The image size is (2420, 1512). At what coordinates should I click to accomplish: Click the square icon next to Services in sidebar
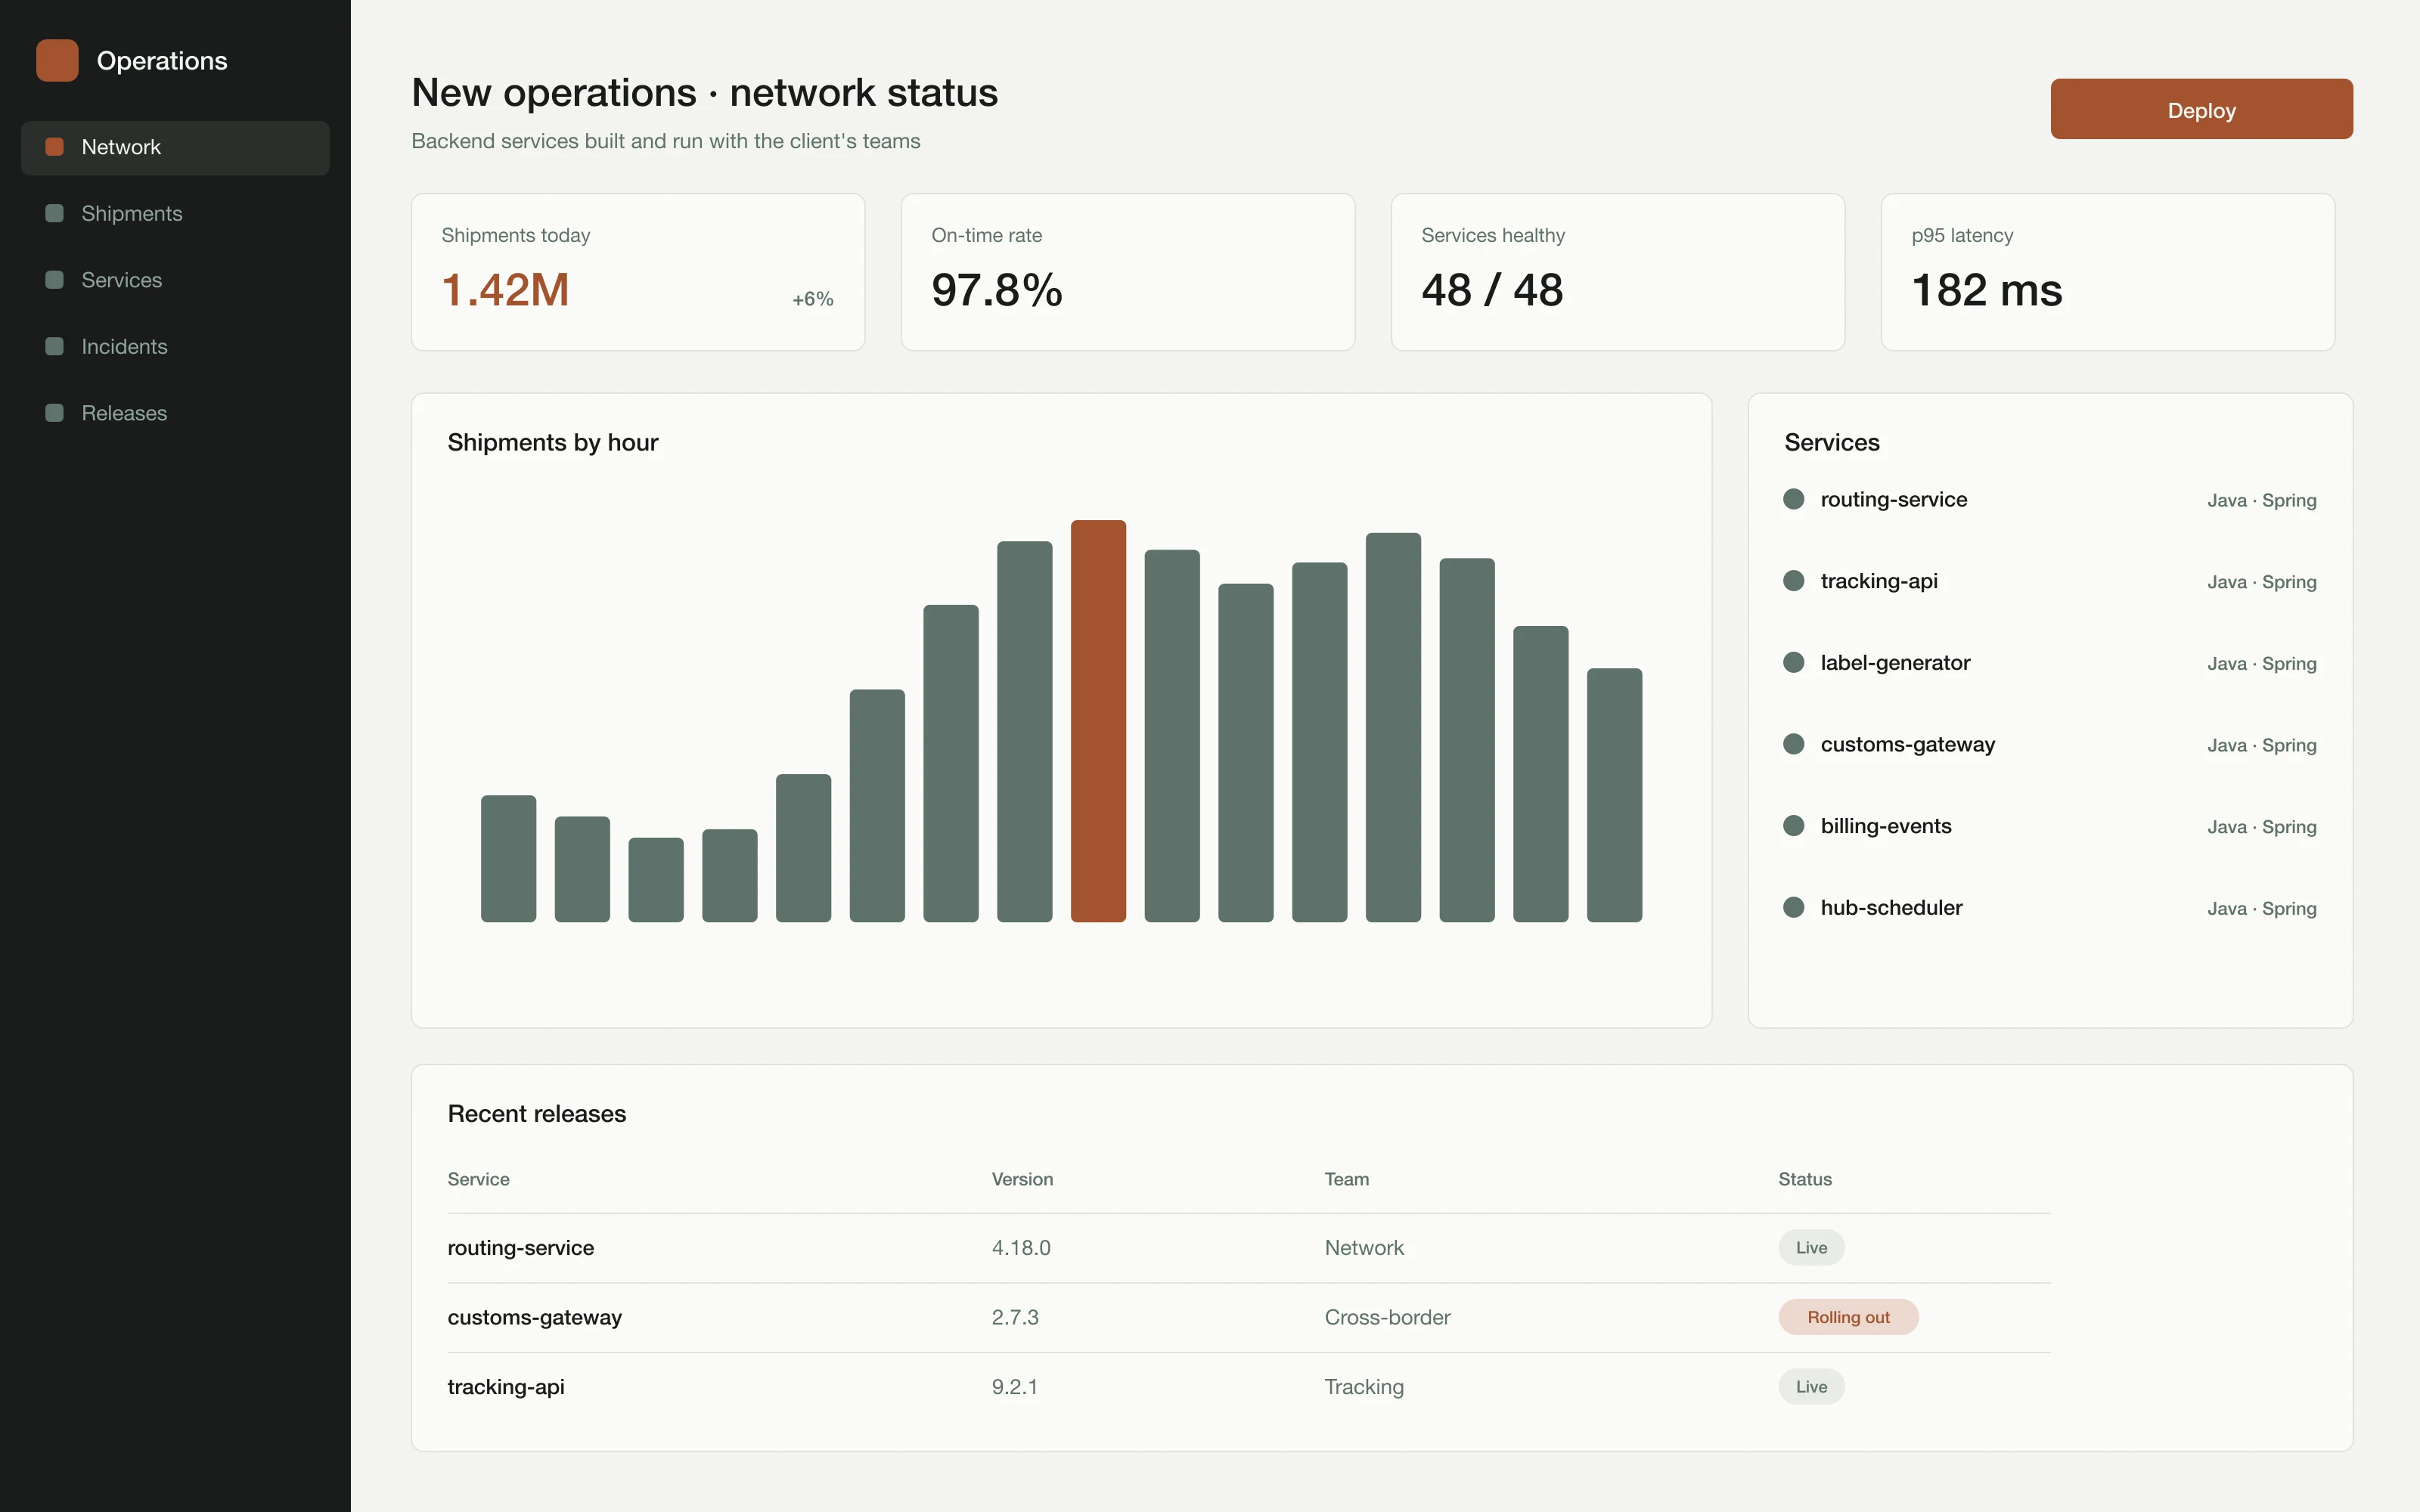55,280
